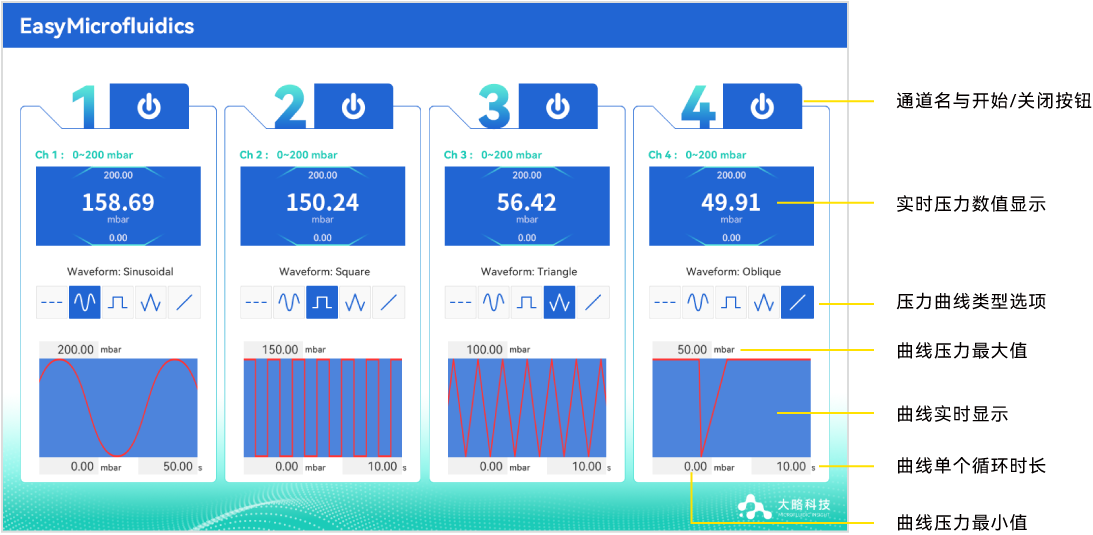This screenshot has width=1093, height=535.
Task: Click the Ch 4 oblique curve graph
Action: [x=731, y=408]
